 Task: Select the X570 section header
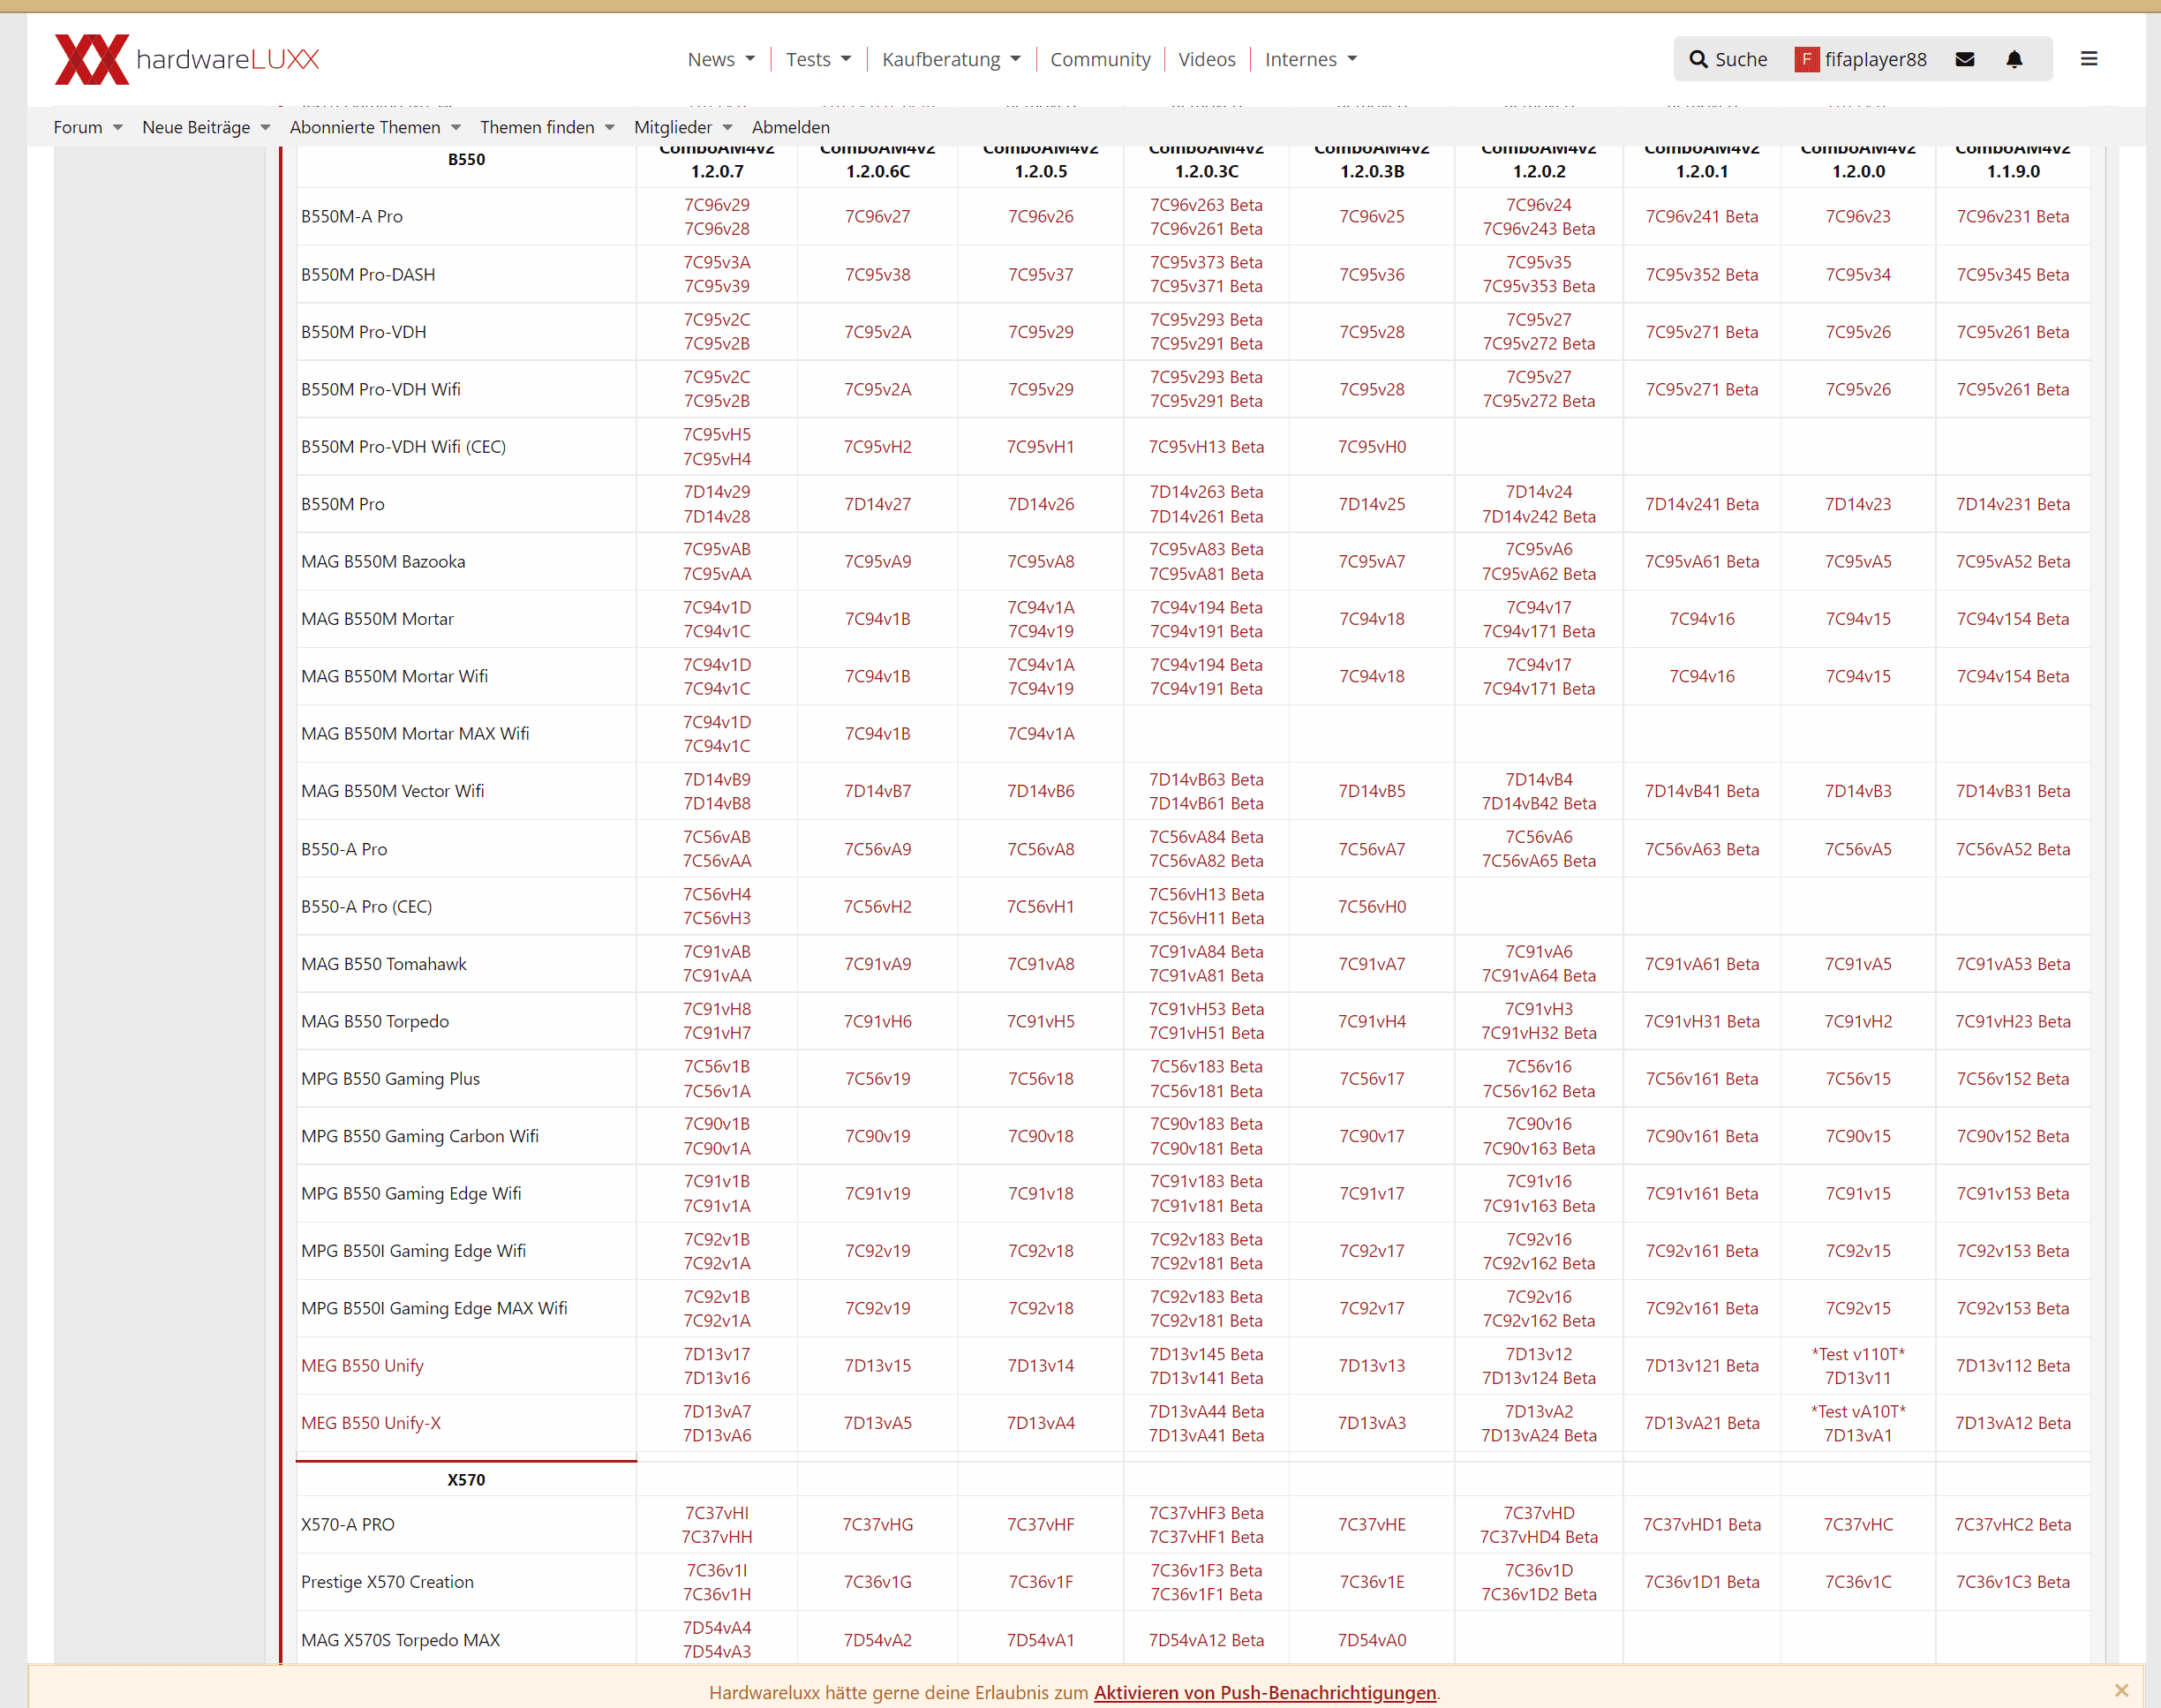tap(466, 1480)
